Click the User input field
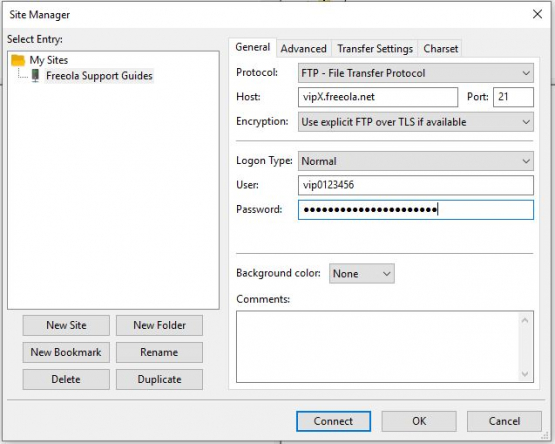 tap(416, 185)
